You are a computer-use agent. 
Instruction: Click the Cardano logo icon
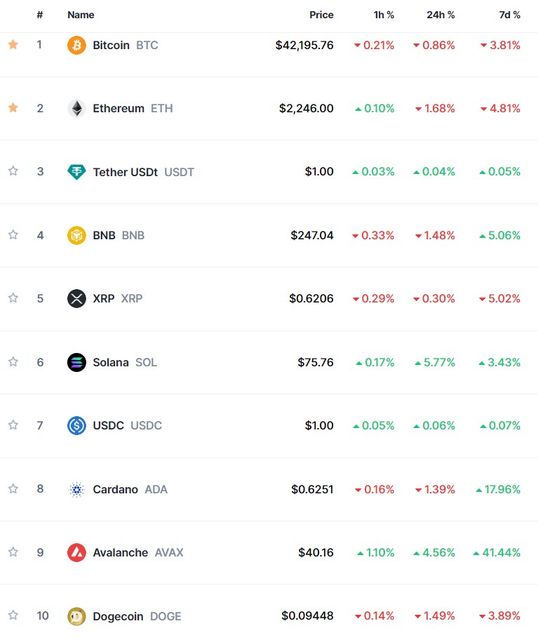(x=76, y=489)
